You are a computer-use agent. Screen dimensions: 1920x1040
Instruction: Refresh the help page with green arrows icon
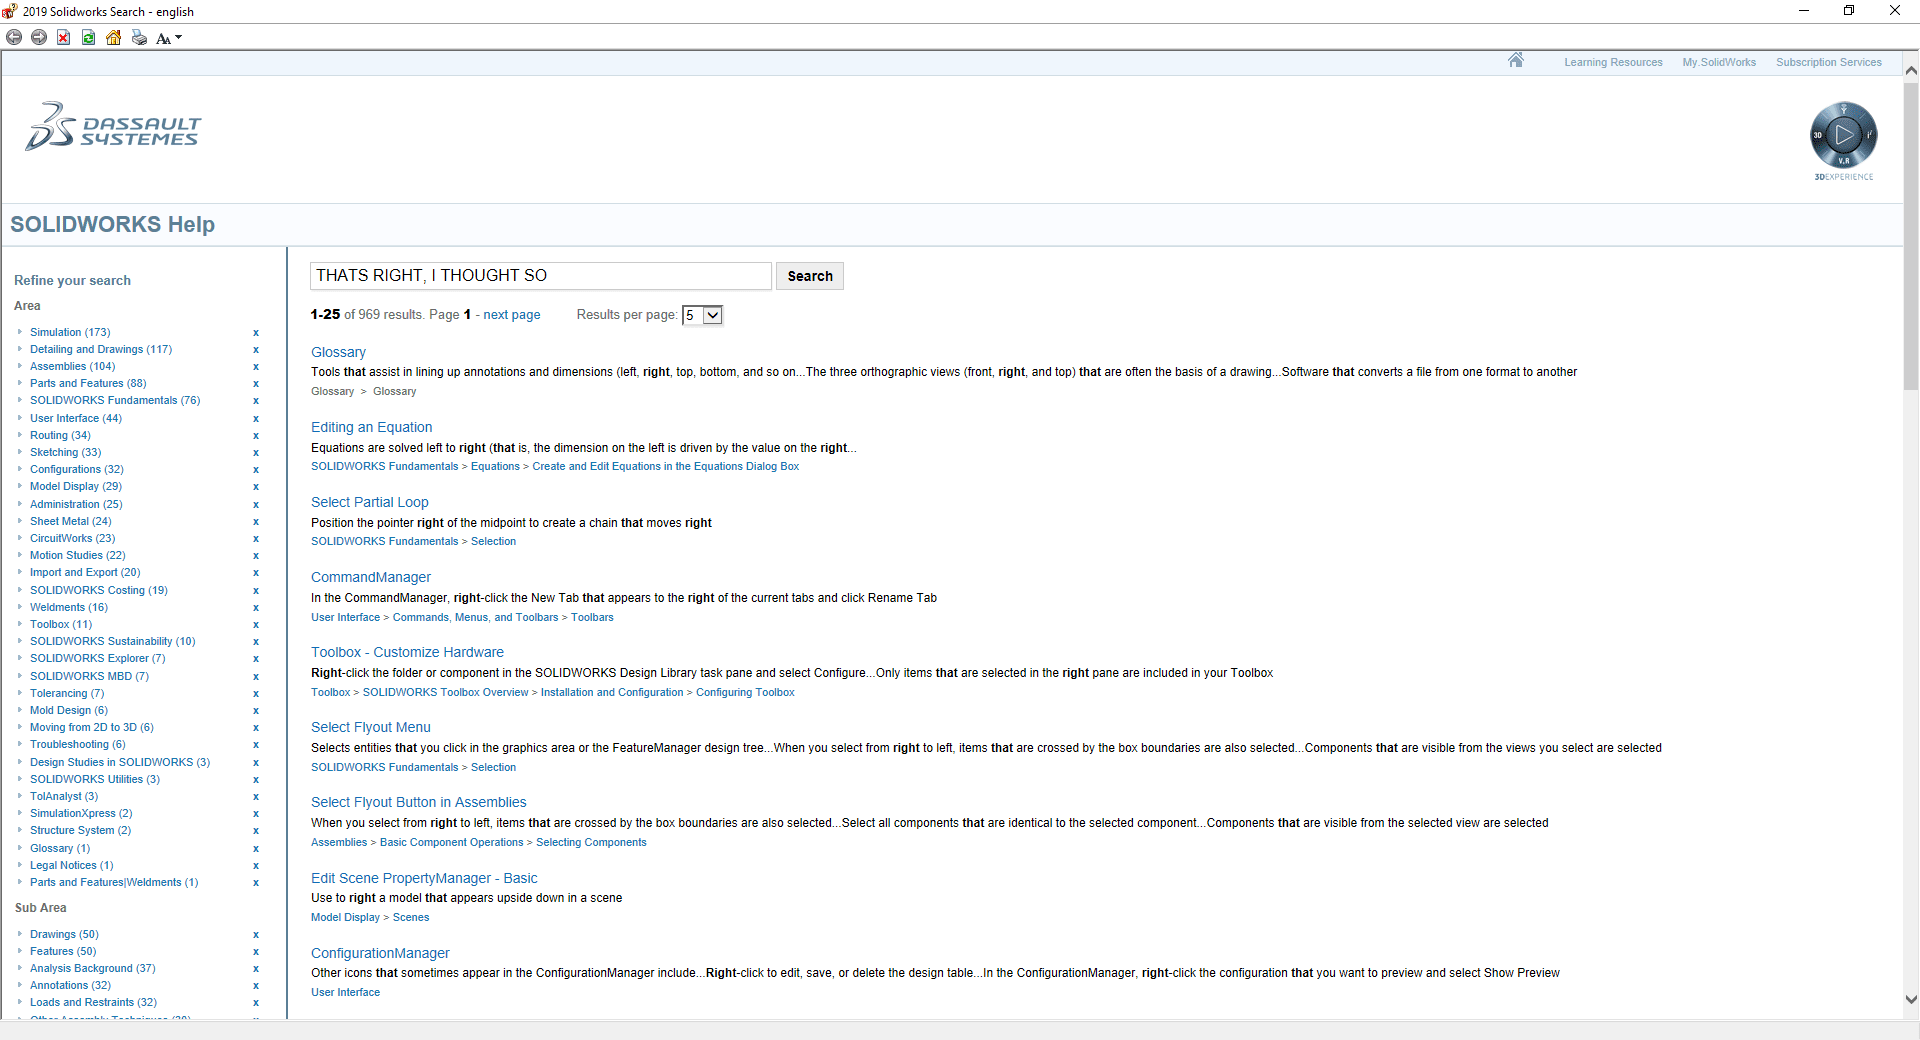coord(89,38)
